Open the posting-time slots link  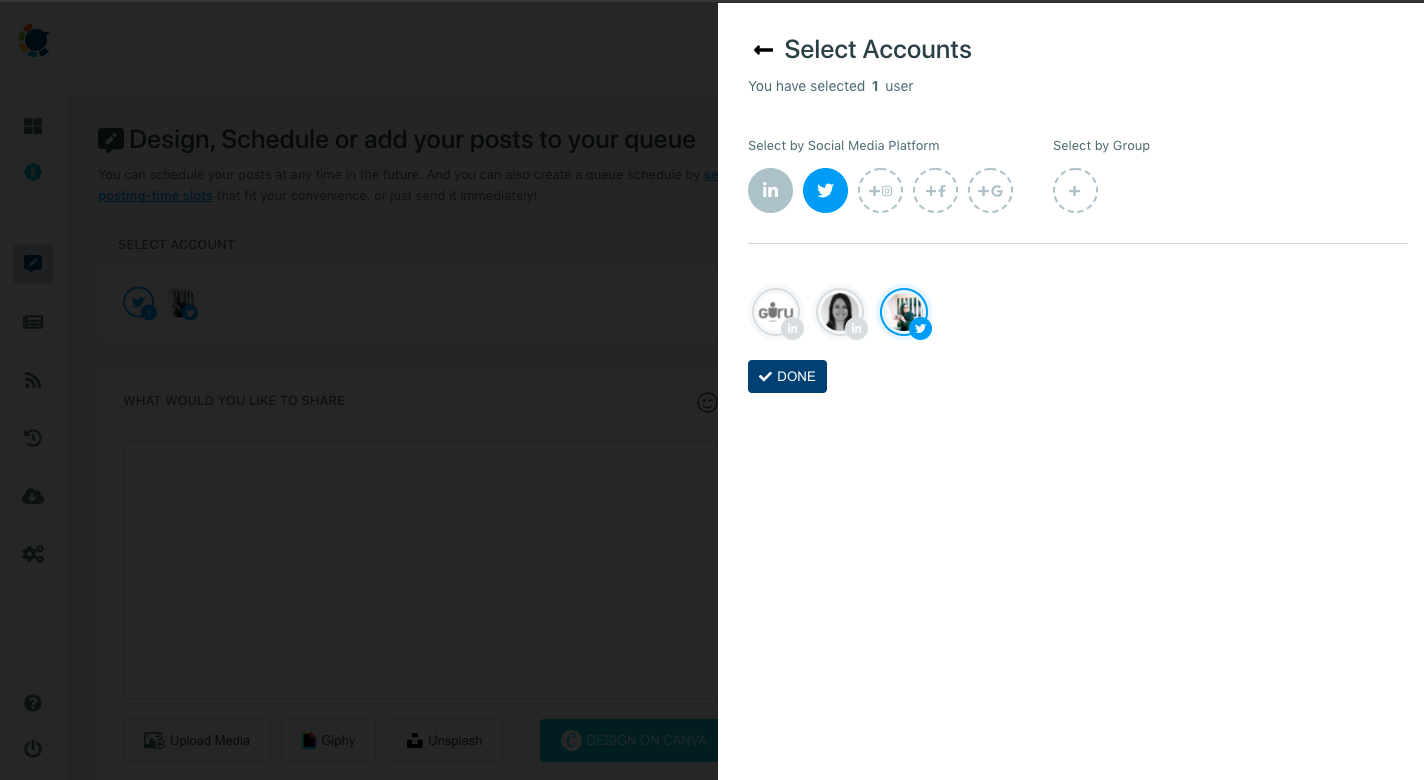pyautogui.click(x=155, y=195)
